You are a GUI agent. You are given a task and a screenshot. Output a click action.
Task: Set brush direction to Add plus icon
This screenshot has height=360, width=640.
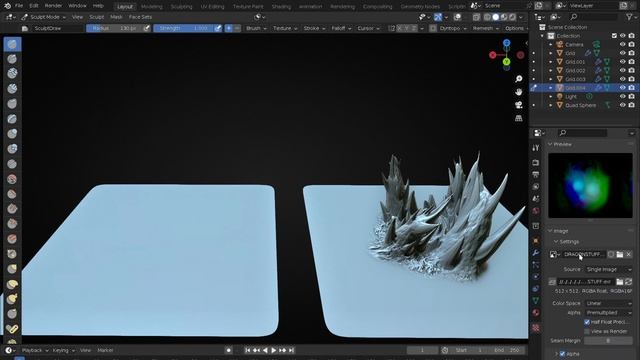click(x=229, y=28)
